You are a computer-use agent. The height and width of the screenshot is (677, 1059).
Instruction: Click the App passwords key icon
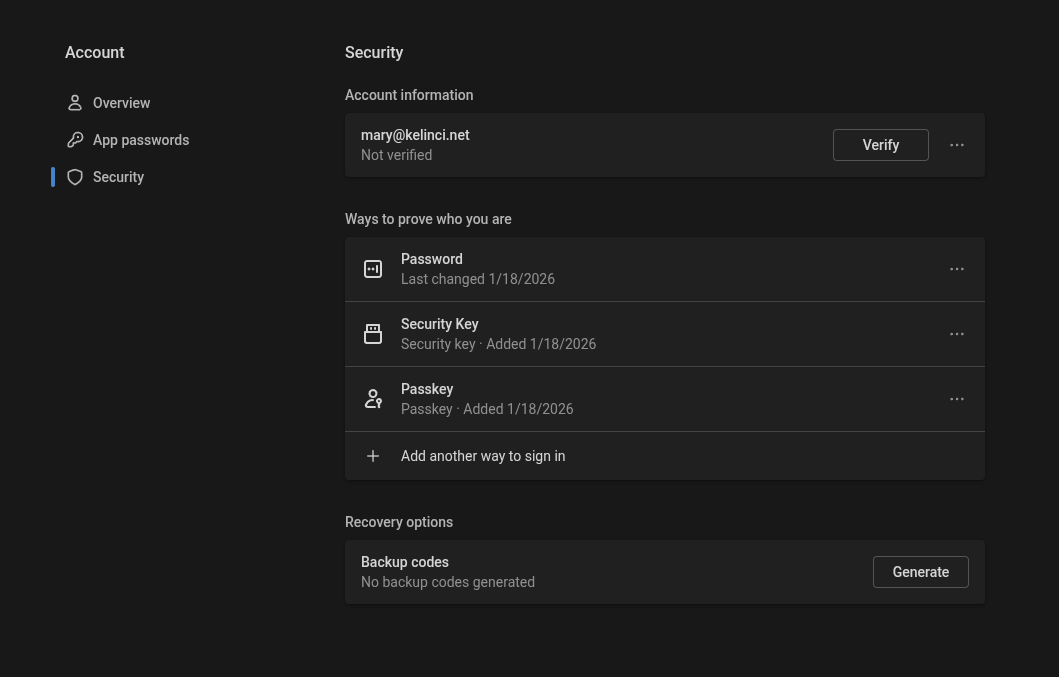[x=75, y=140]
